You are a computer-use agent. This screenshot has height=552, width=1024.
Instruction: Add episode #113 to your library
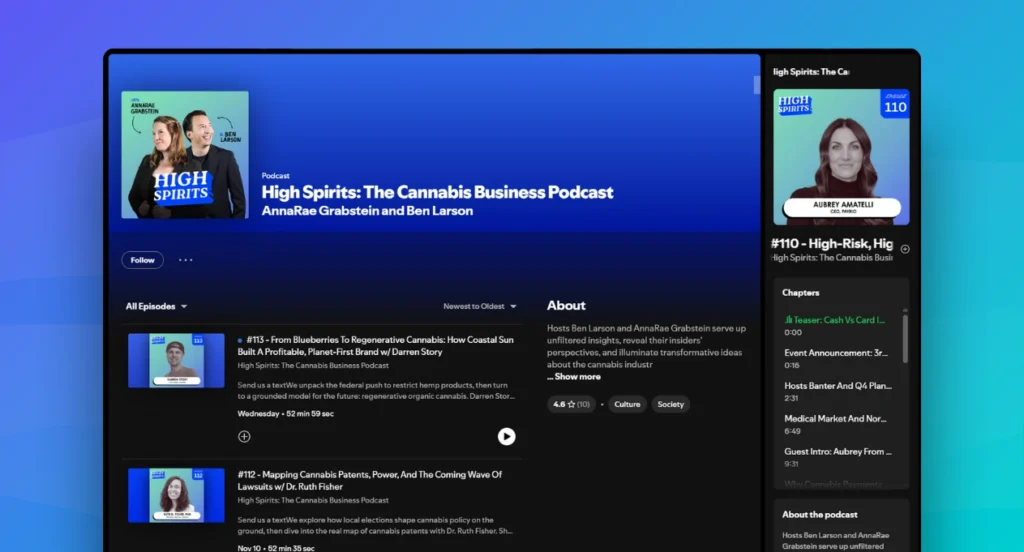point(244,436)
